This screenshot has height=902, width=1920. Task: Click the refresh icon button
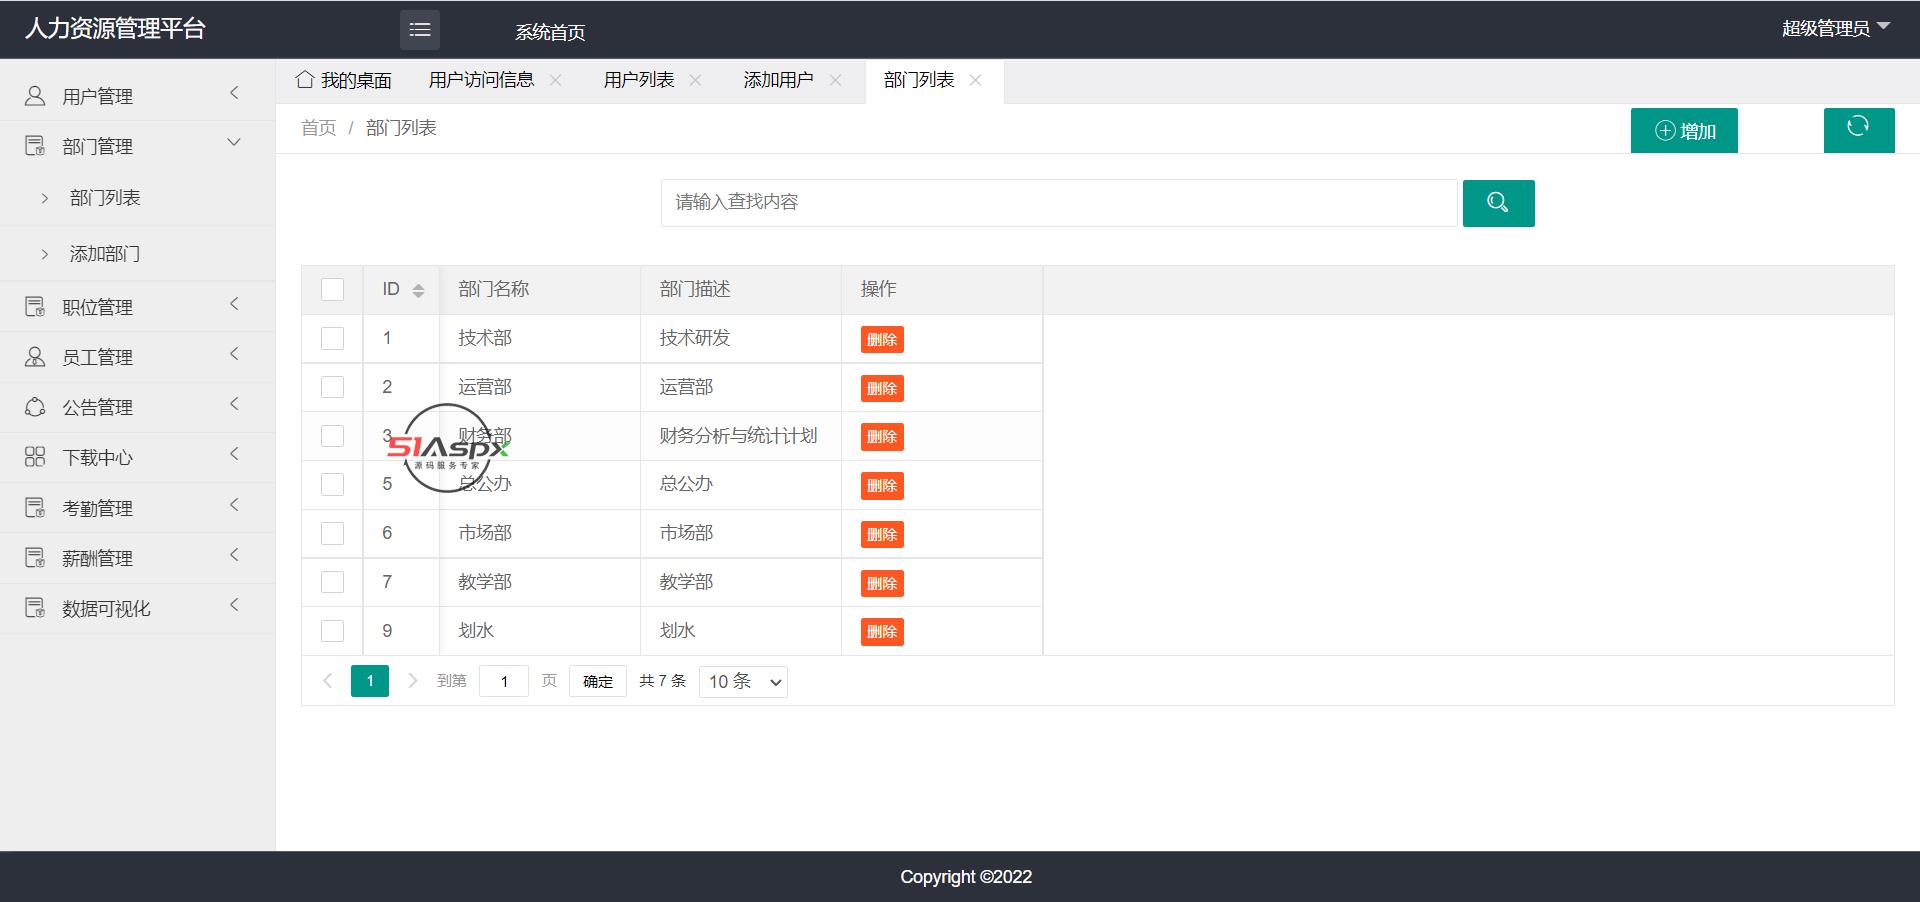click(x=1858, y=130)
